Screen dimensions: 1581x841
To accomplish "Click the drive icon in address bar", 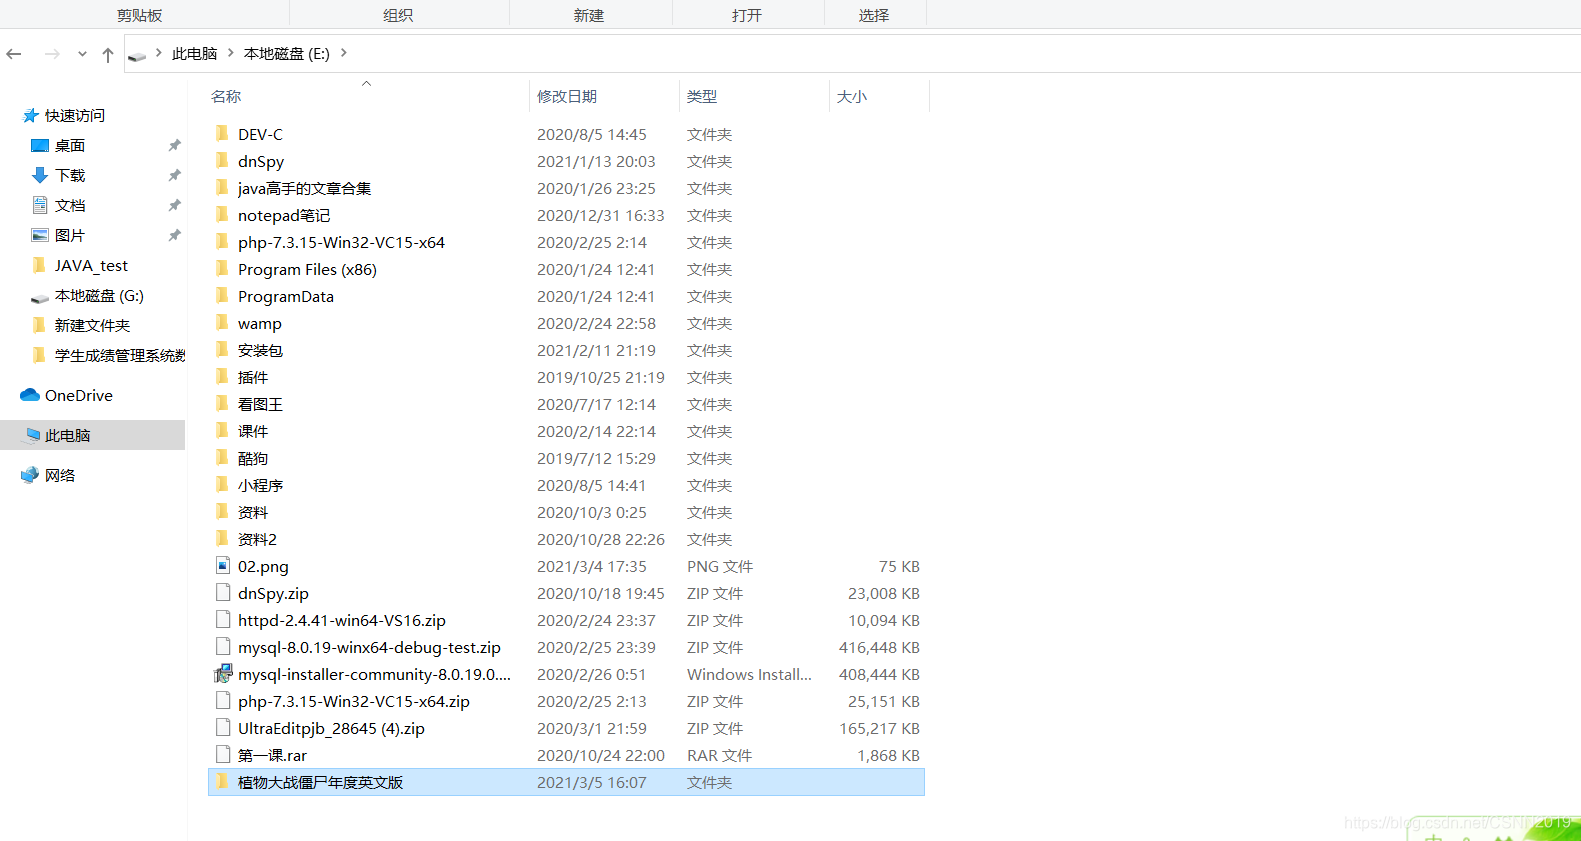I will 137,55.
